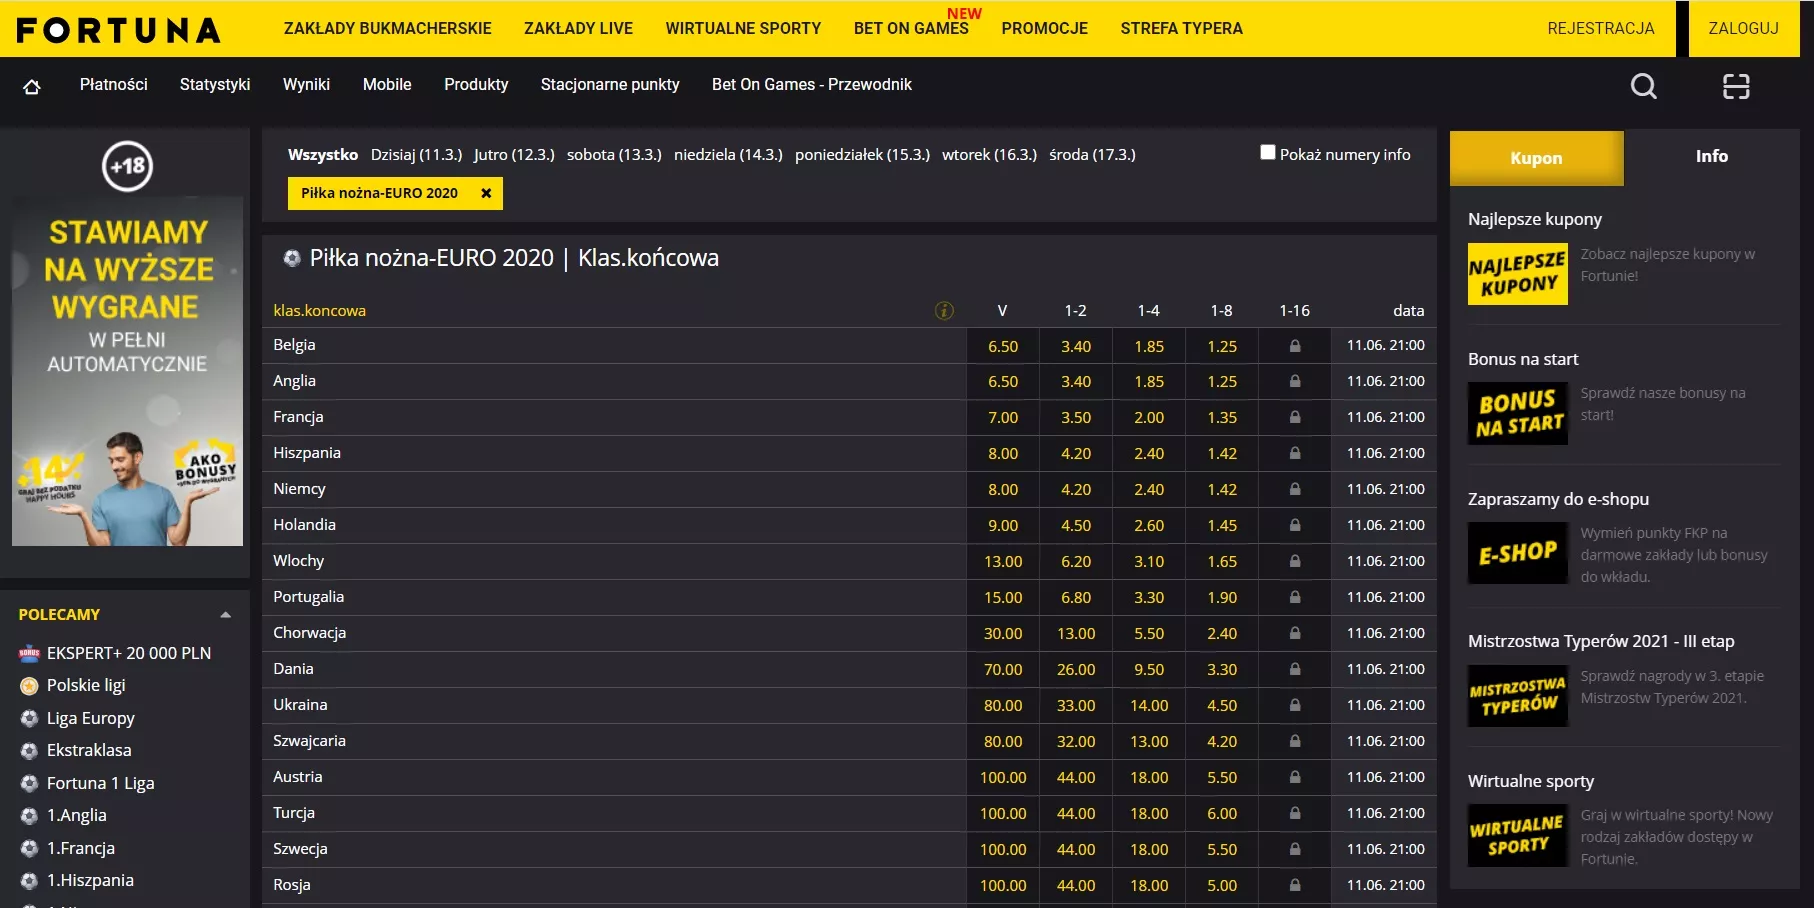Select Hiszpania 1-8 odds 1.42

(x=1222, y=454)
